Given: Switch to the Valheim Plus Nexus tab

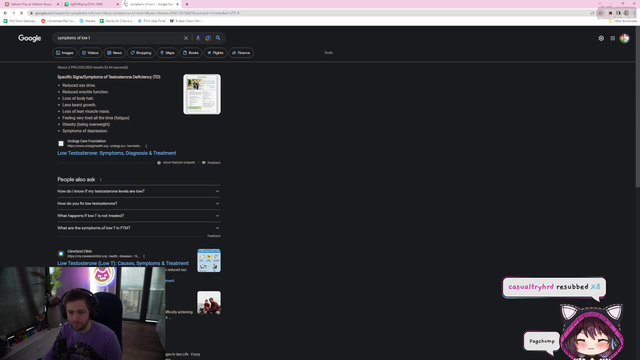Looking at the screenshot, I should [x=31, y=4].
